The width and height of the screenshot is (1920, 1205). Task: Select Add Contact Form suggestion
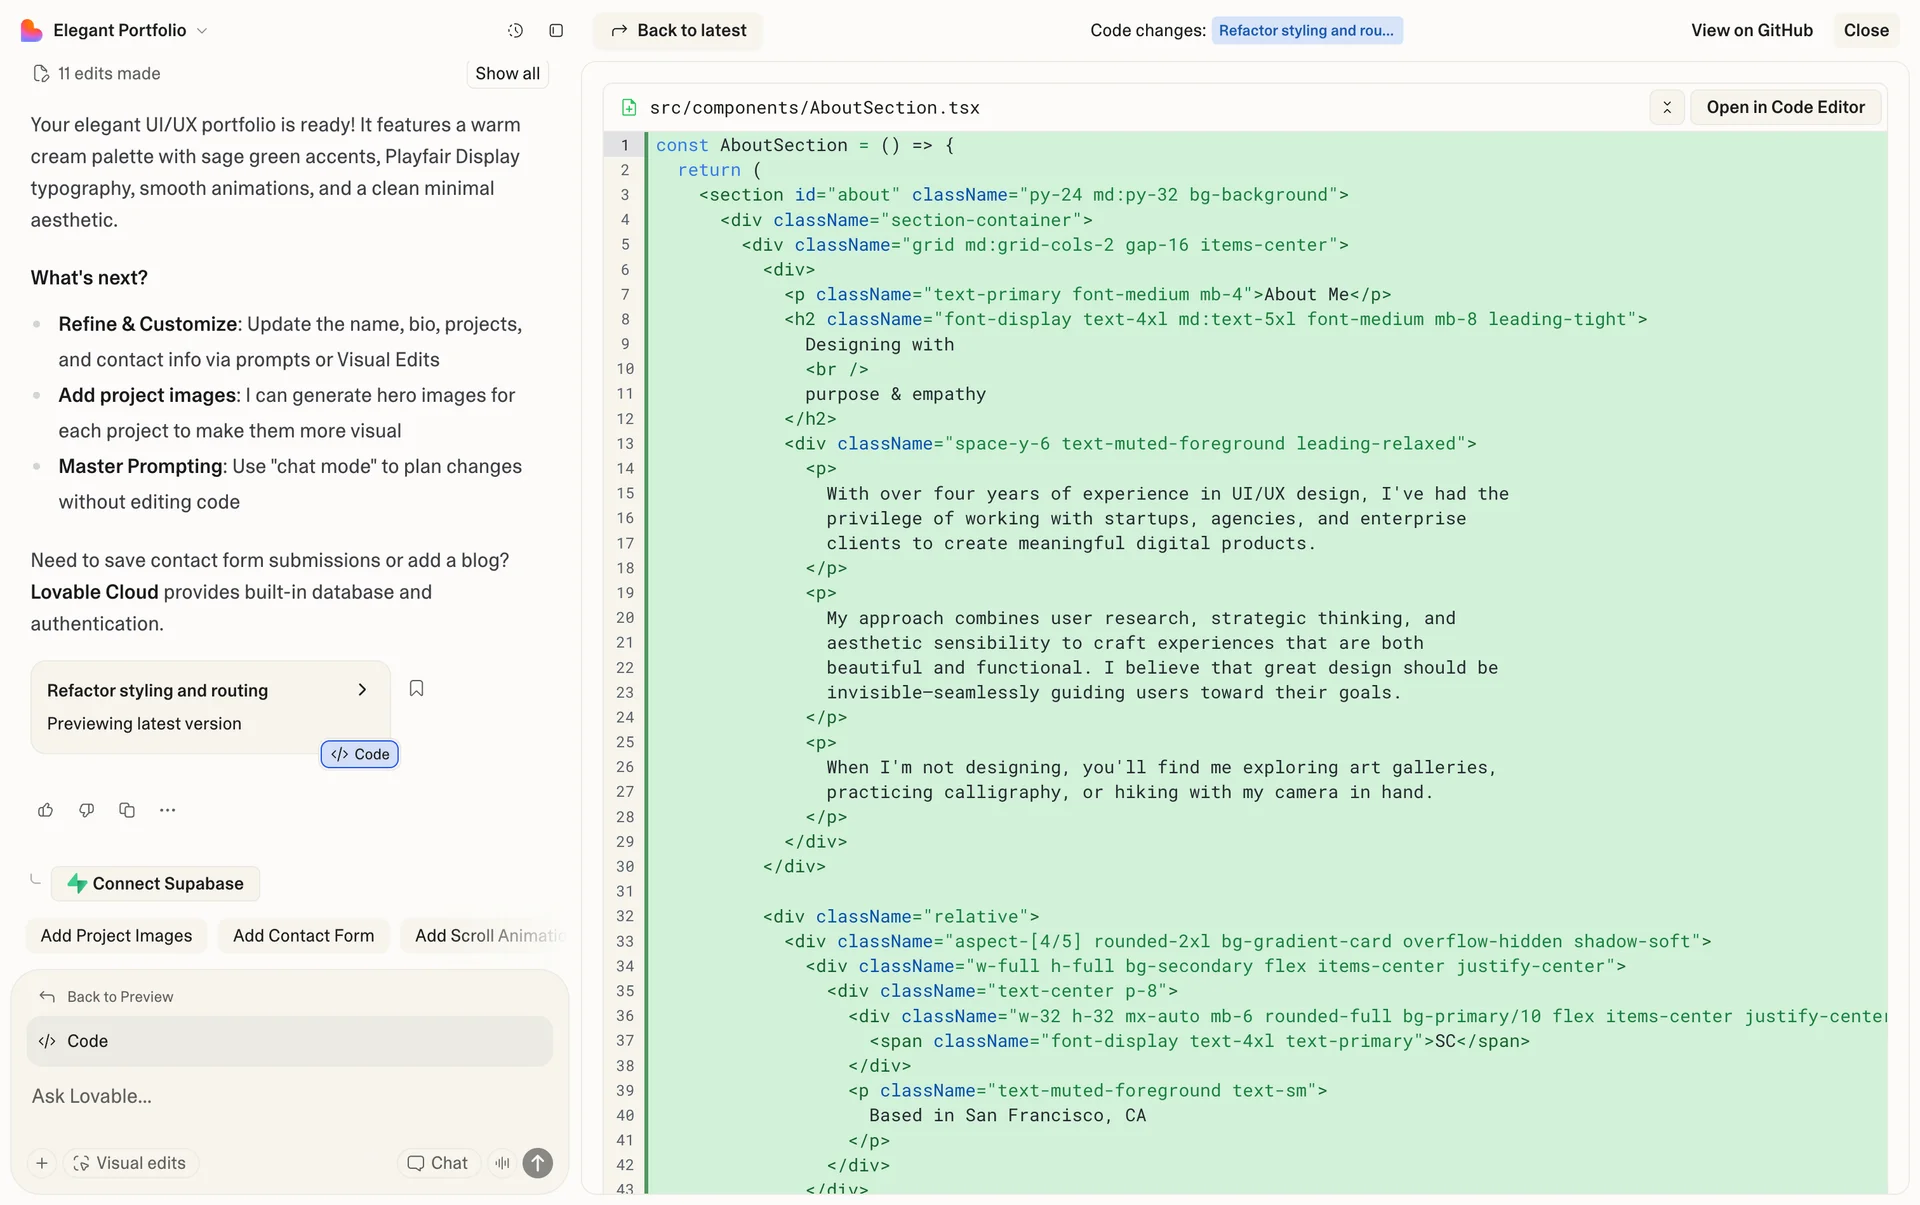pyautogui.click(x=303, y=936)
